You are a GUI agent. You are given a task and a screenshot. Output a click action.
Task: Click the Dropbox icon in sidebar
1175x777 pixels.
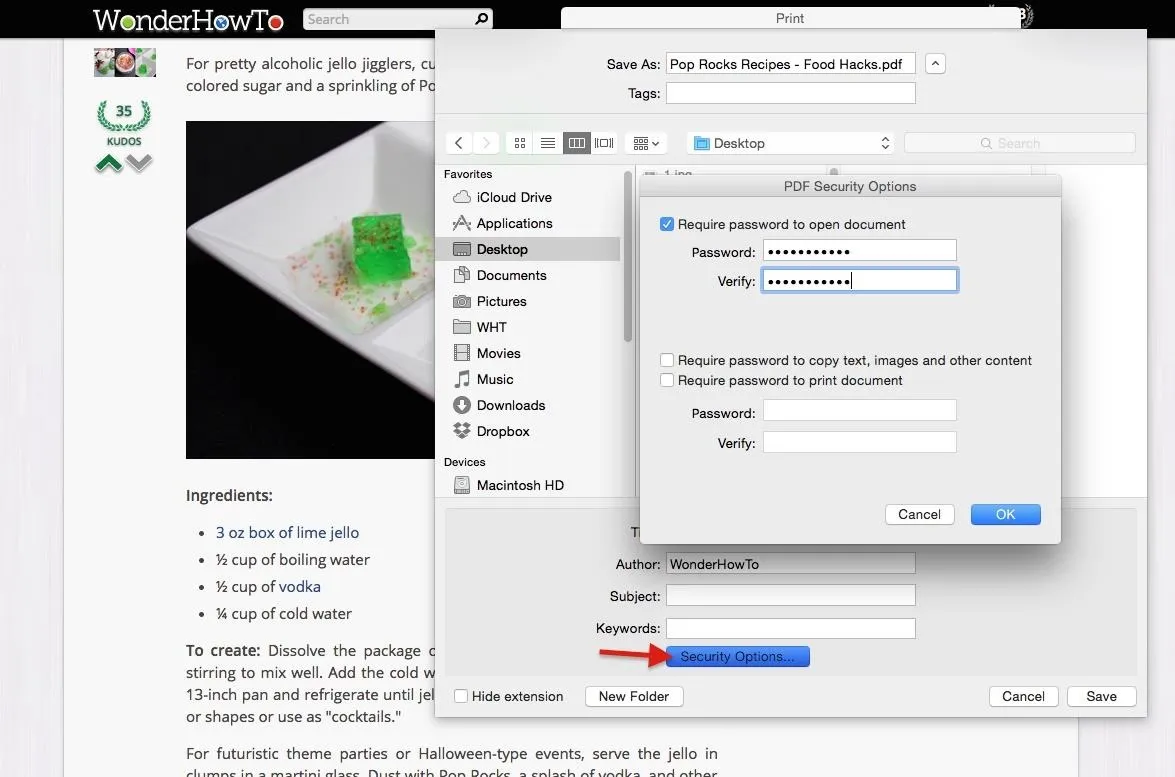click(x=462, y=431)
